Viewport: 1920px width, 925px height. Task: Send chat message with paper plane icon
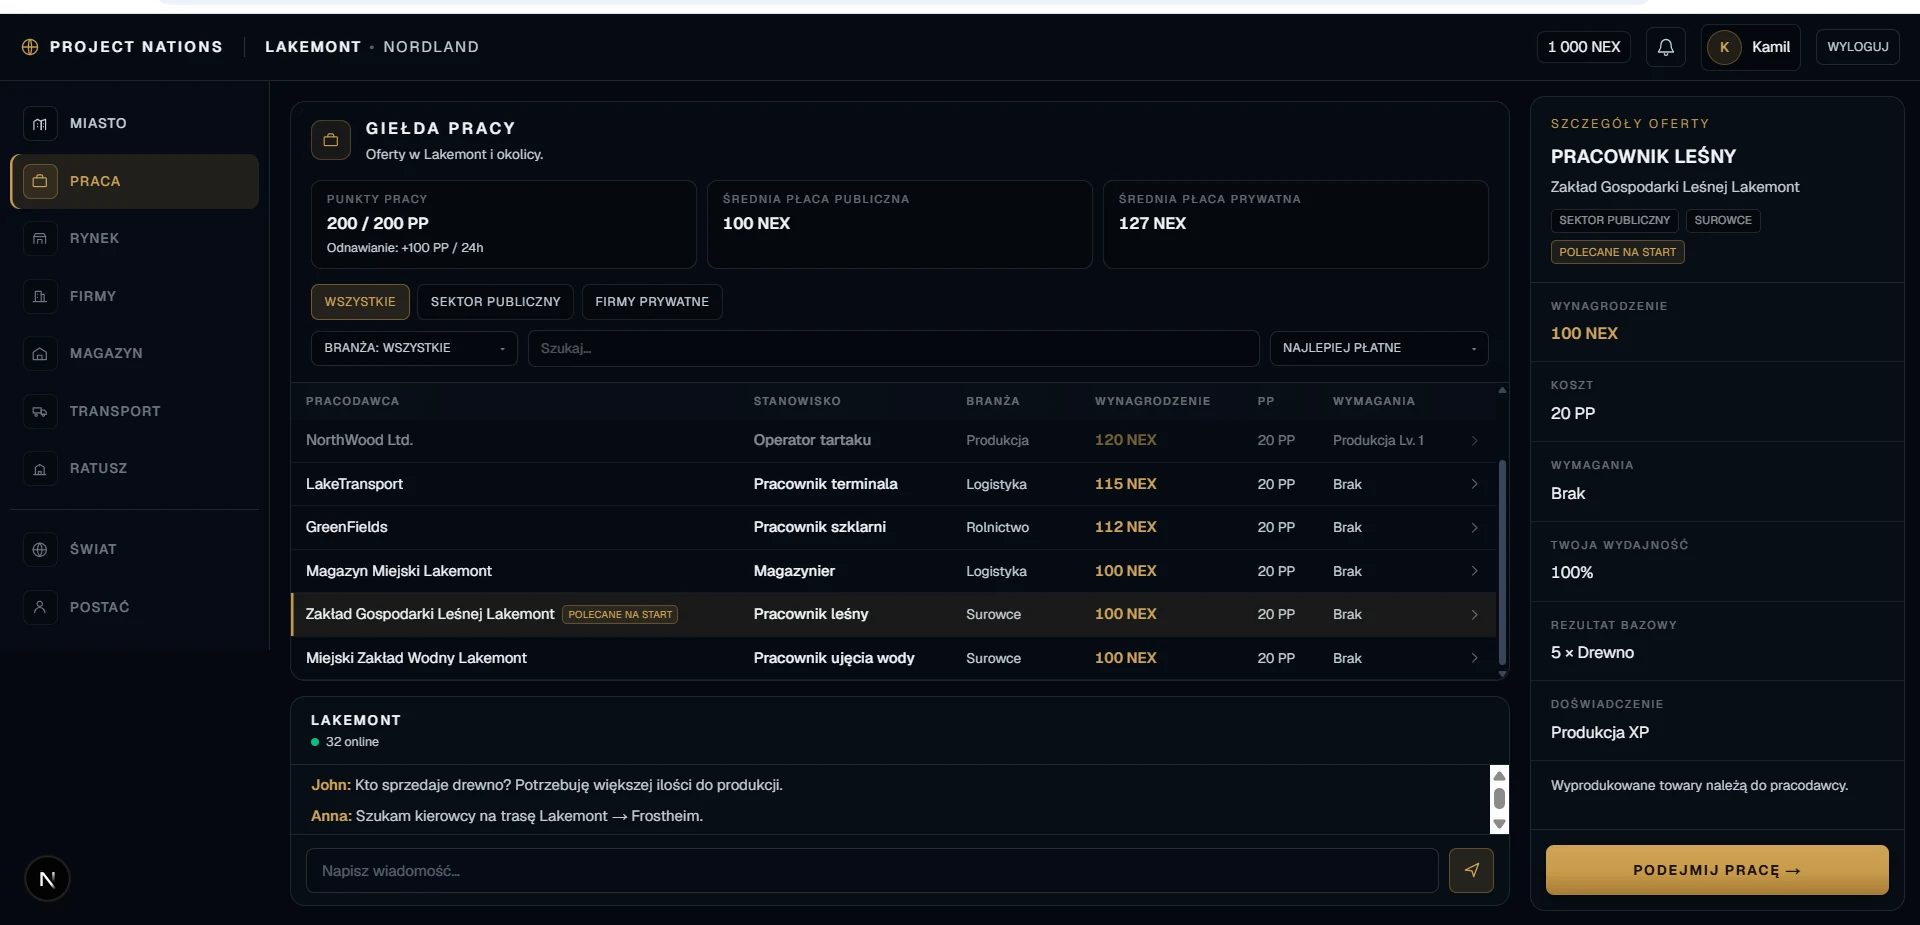pos(1471,870)
